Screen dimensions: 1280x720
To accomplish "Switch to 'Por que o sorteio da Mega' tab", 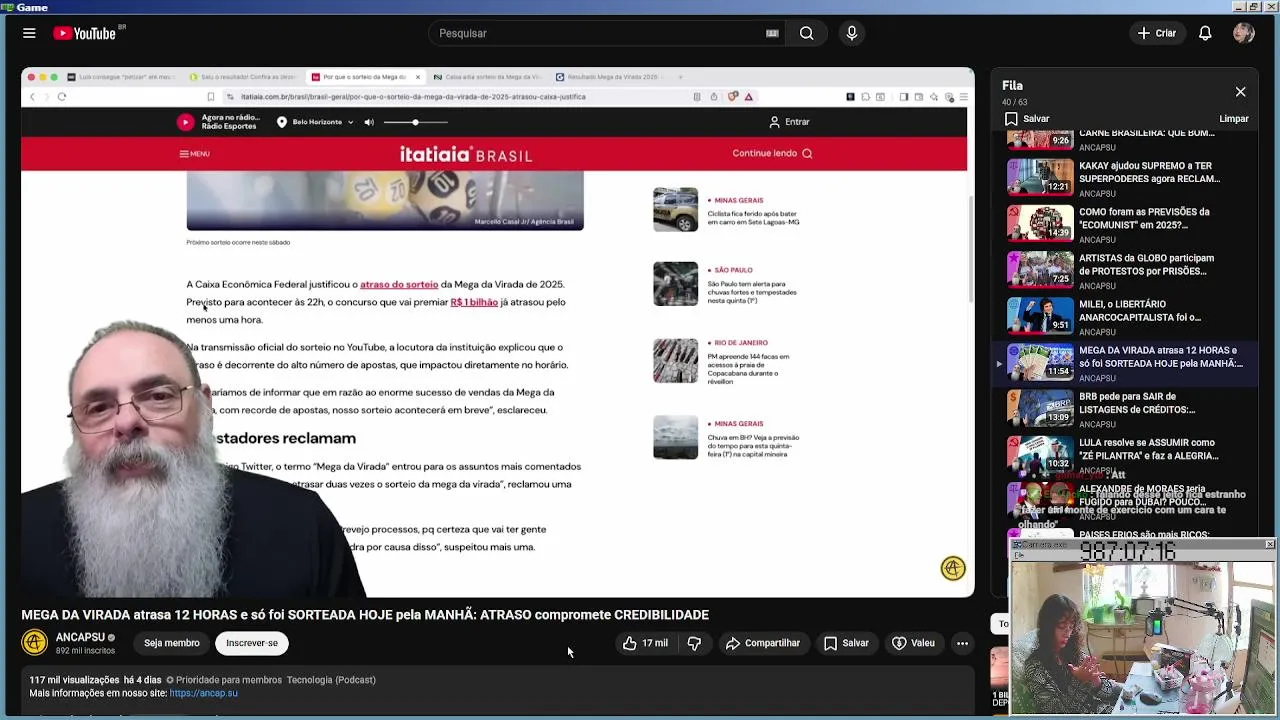I will click(365, 77).
